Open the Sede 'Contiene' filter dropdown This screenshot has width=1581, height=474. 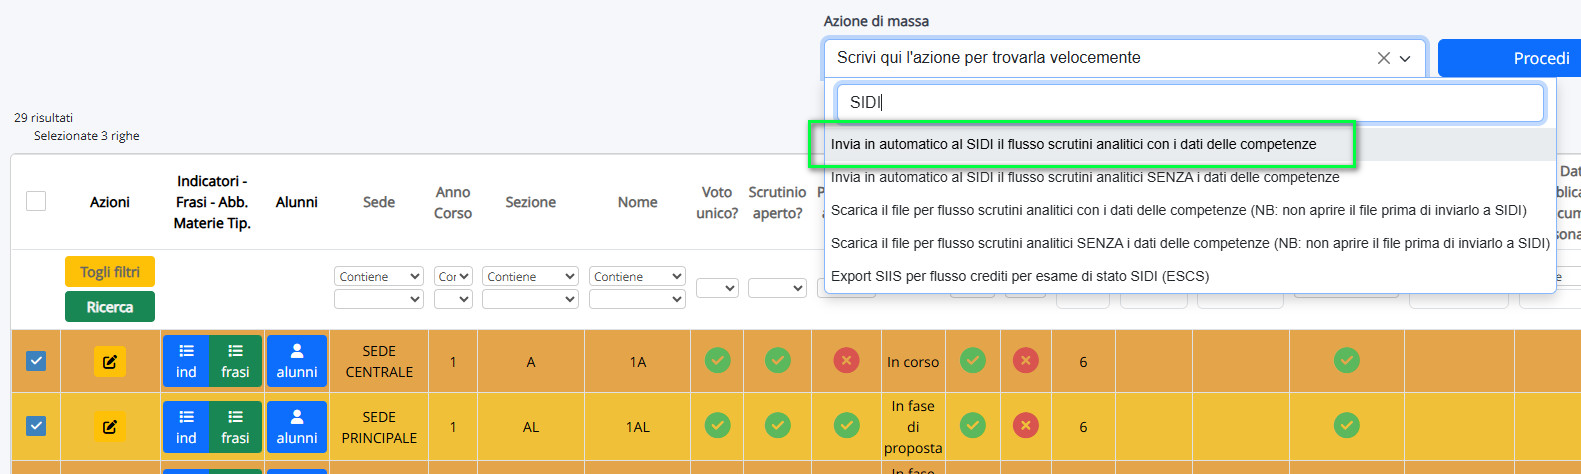[x=379, y=276]
